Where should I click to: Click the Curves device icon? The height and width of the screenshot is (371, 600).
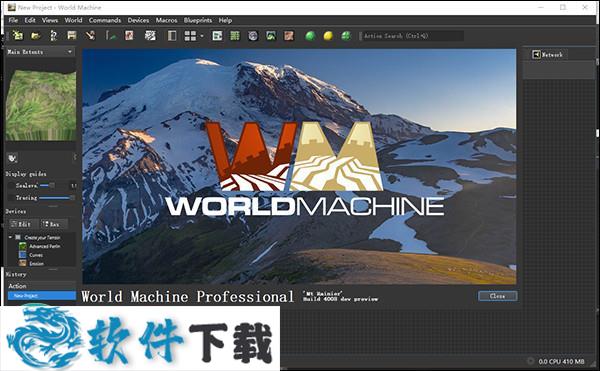23,255
